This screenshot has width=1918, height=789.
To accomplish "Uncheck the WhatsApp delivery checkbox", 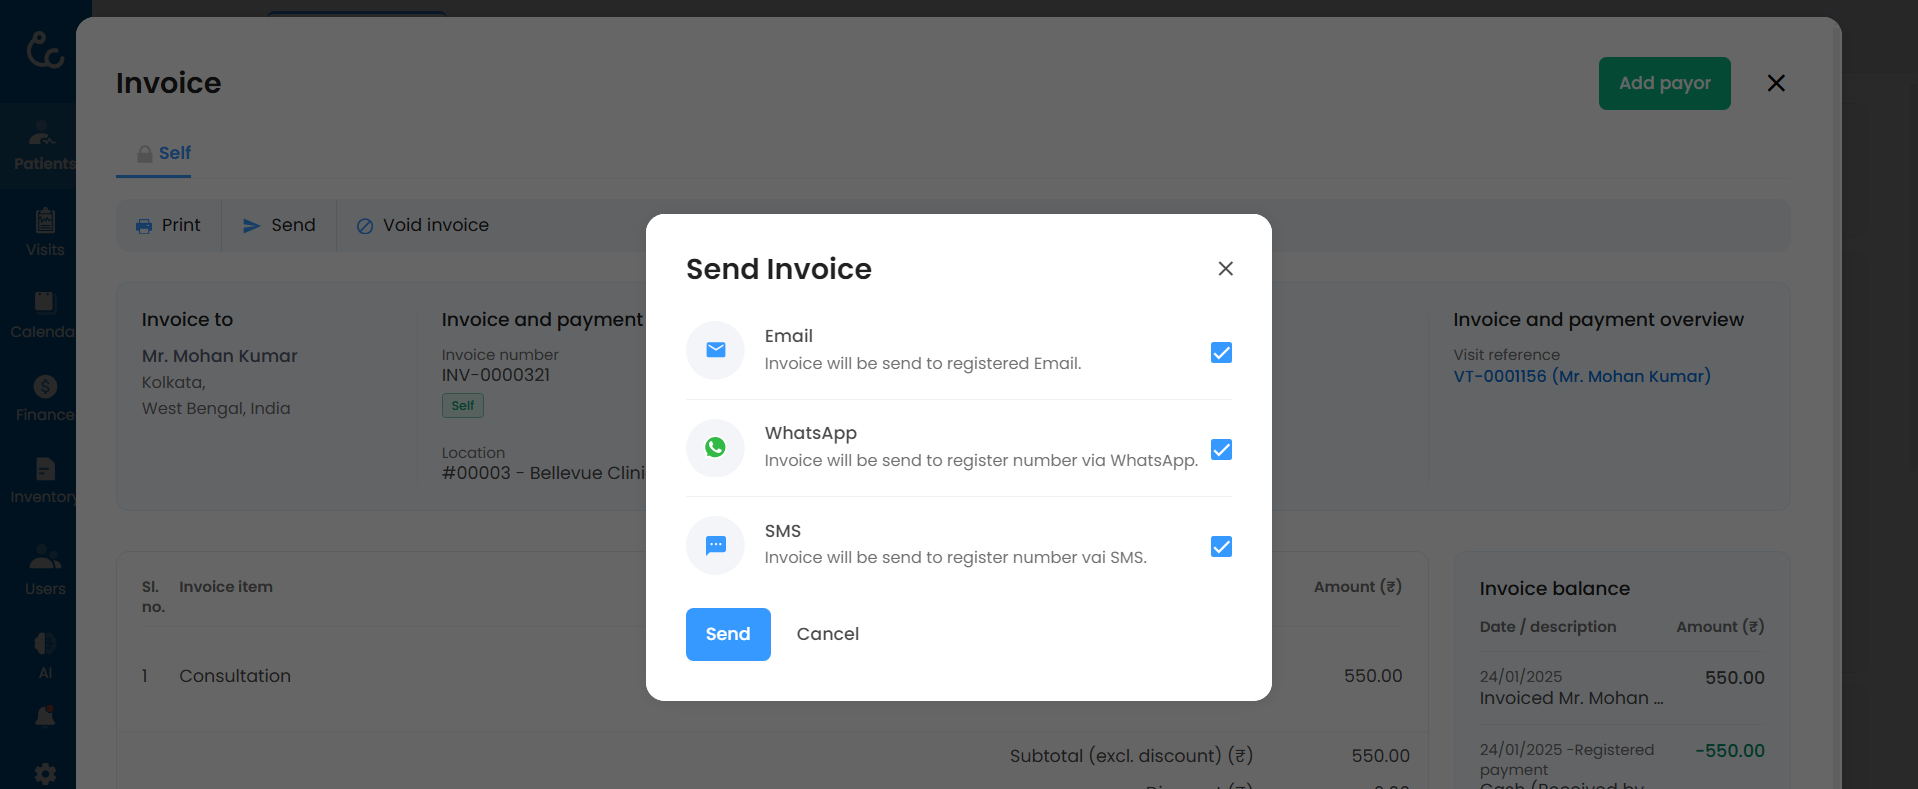I will [x=1221, y=450].
